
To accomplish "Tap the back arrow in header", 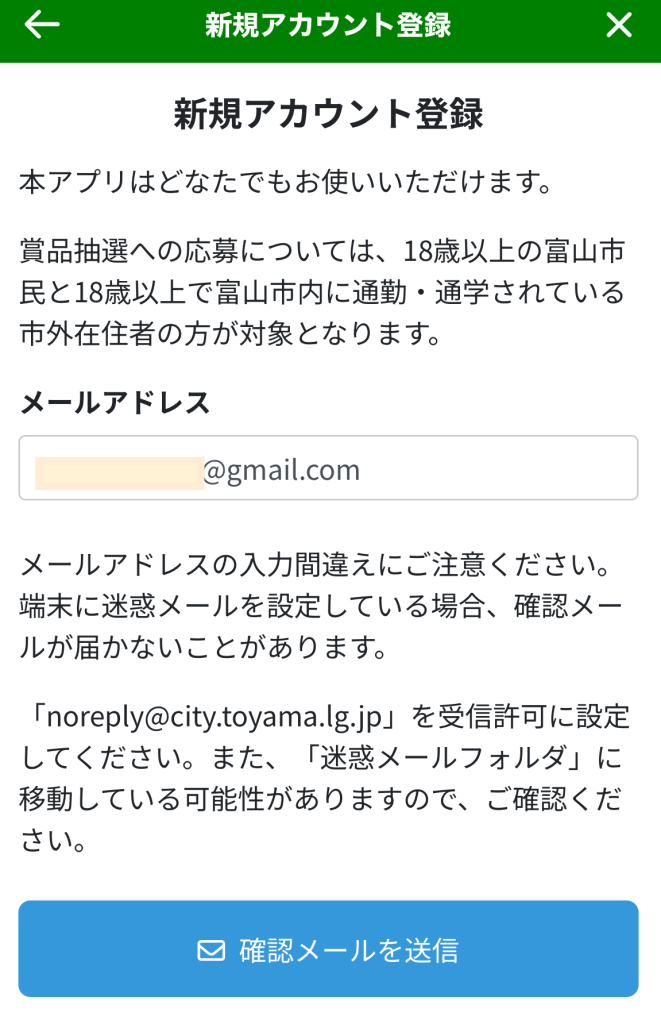I will (41, 26).
